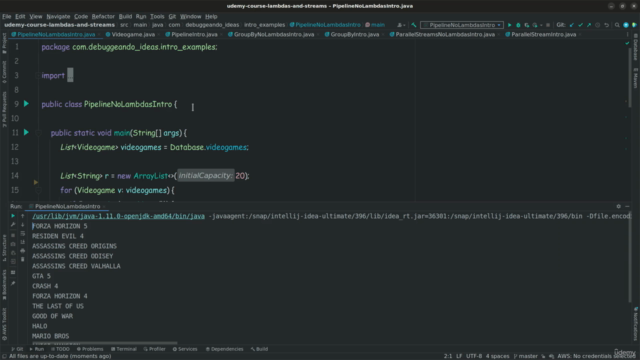Open Maven side panel
This screenshot has height=360, width=640.
pyautogui.click(x=636, y=78)
